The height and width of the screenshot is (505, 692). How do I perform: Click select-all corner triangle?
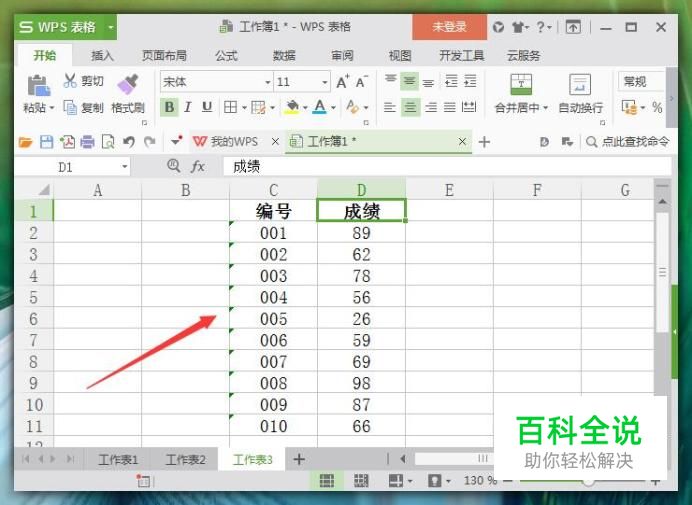[x=43, y=190]
